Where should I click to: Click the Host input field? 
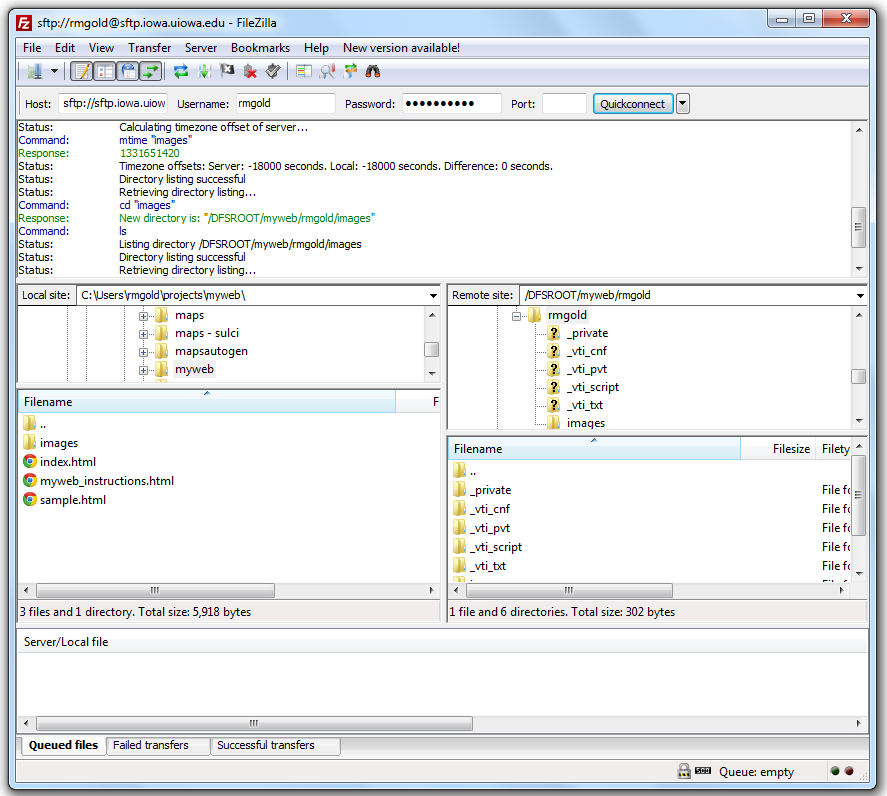pyautogui.click(x=113, y=104)
